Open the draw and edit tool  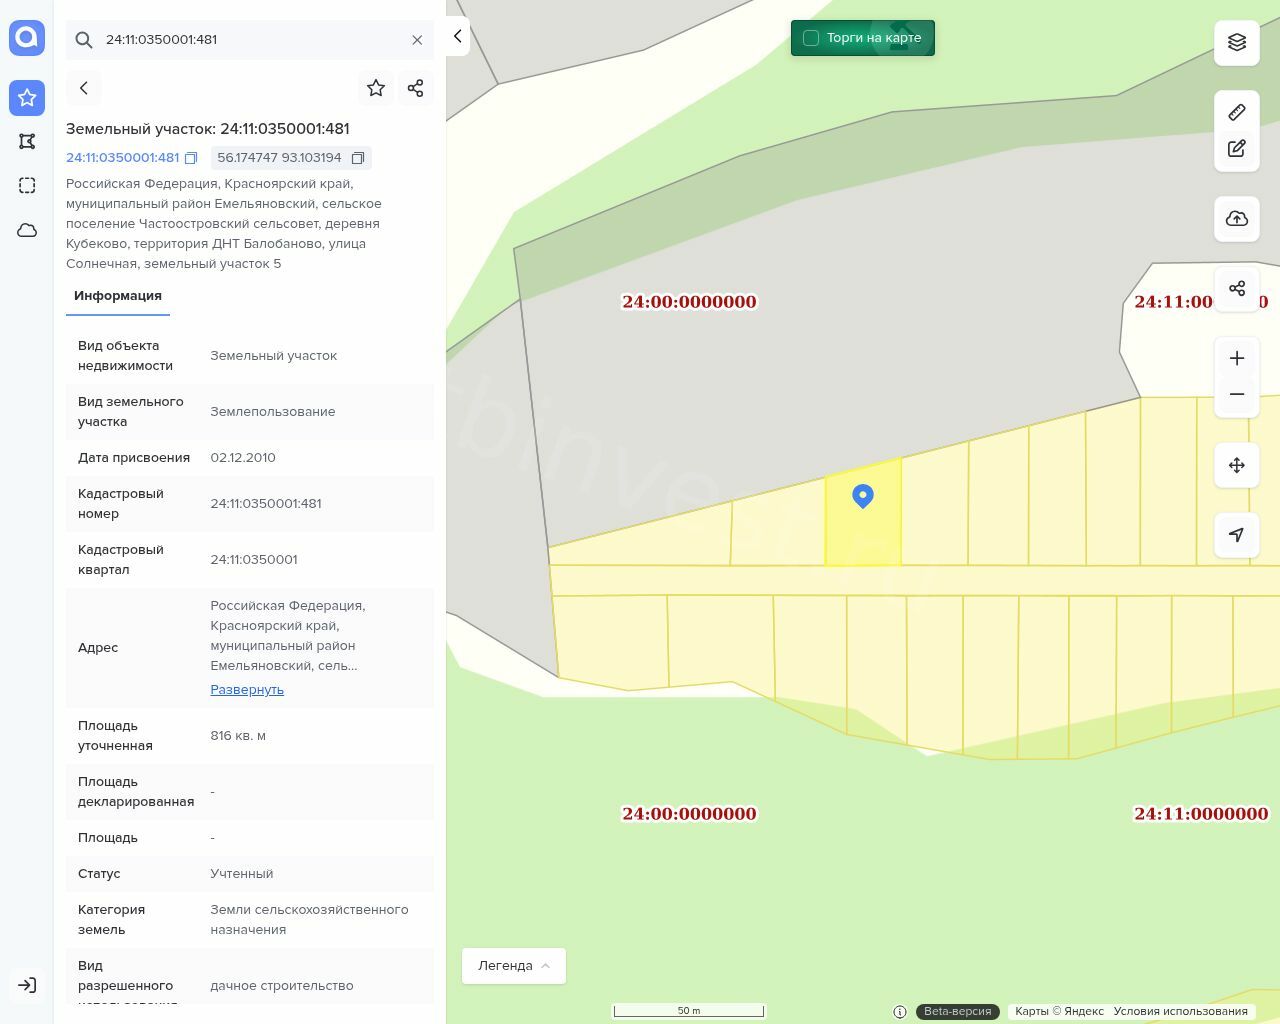click(1237, 149)
